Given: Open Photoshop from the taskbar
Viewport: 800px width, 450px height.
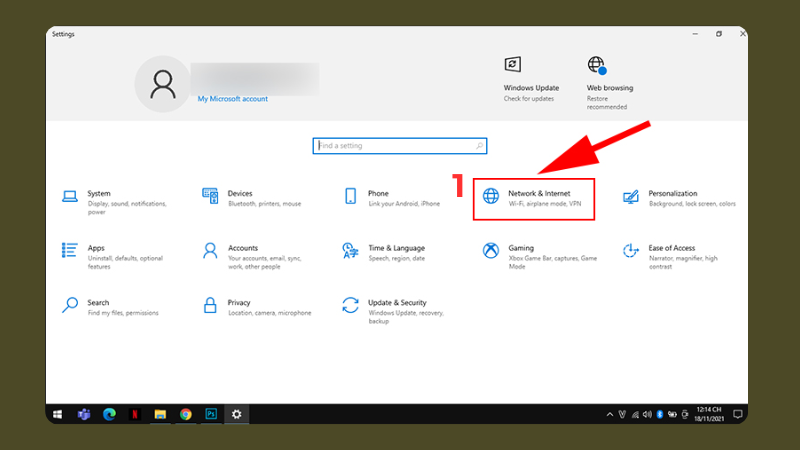Looking at the screenshot, I should pyautogui.click(x=211, y=414).
